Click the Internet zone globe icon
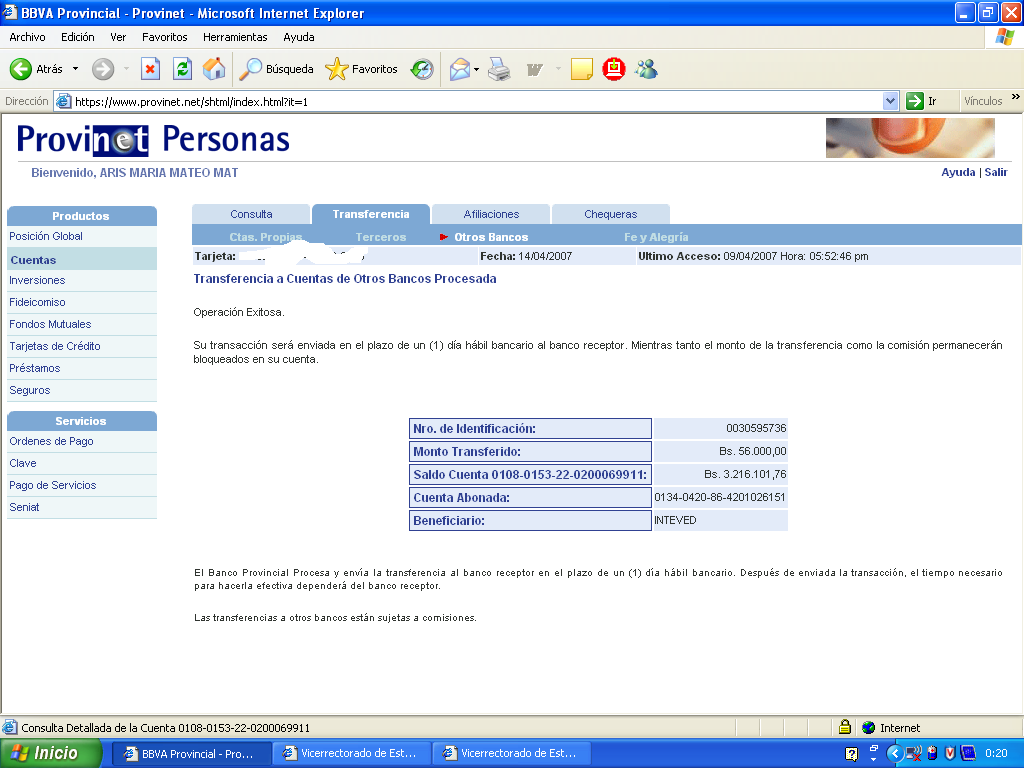 pyautogui.click(x=869, y=728)
